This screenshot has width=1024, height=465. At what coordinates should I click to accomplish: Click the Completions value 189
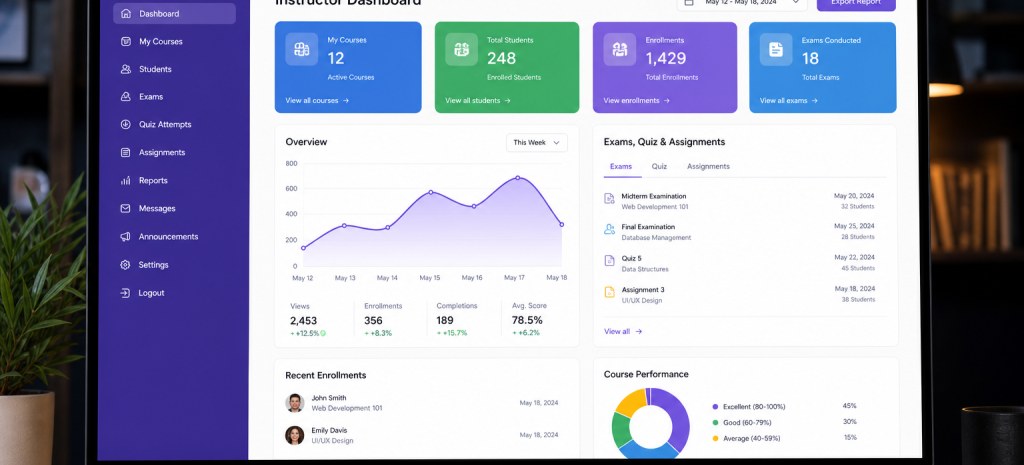point(445,321)
